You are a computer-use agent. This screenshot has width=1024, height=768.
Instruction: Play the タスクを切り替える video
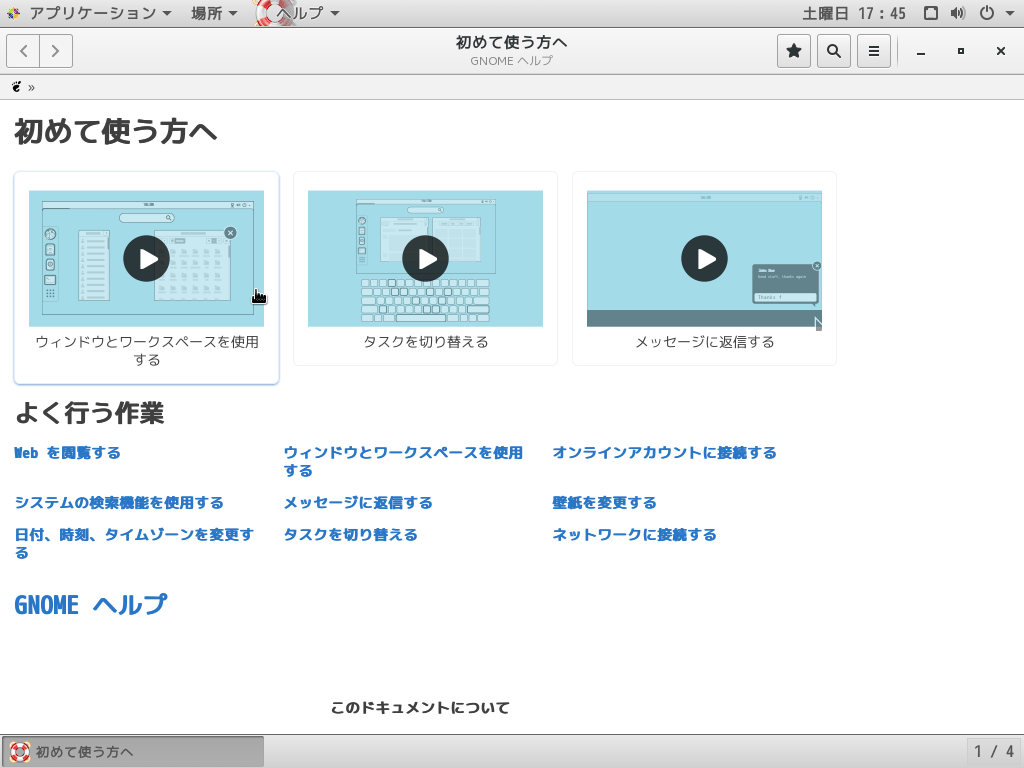[x=425, y=259]
